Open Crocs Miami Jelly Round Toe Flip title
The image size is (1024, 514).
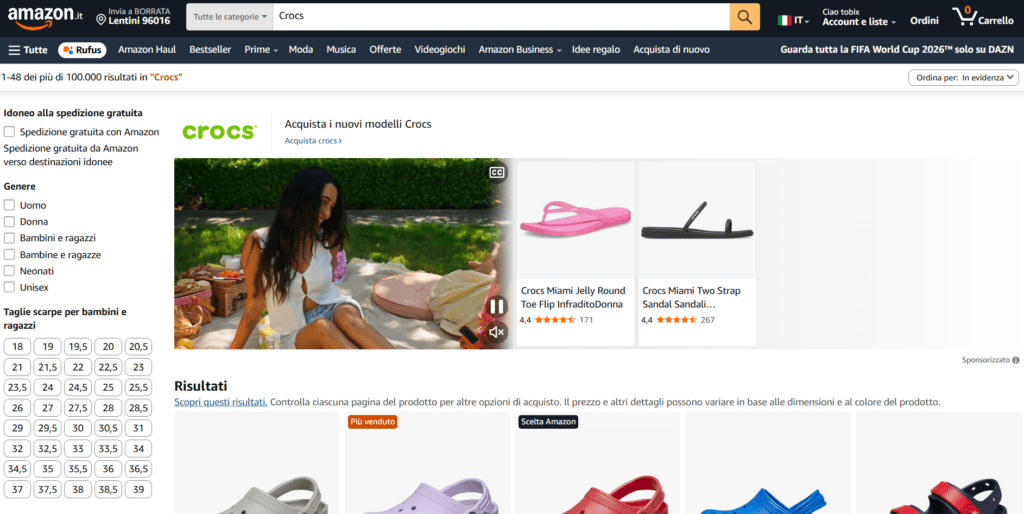(573, 297)
